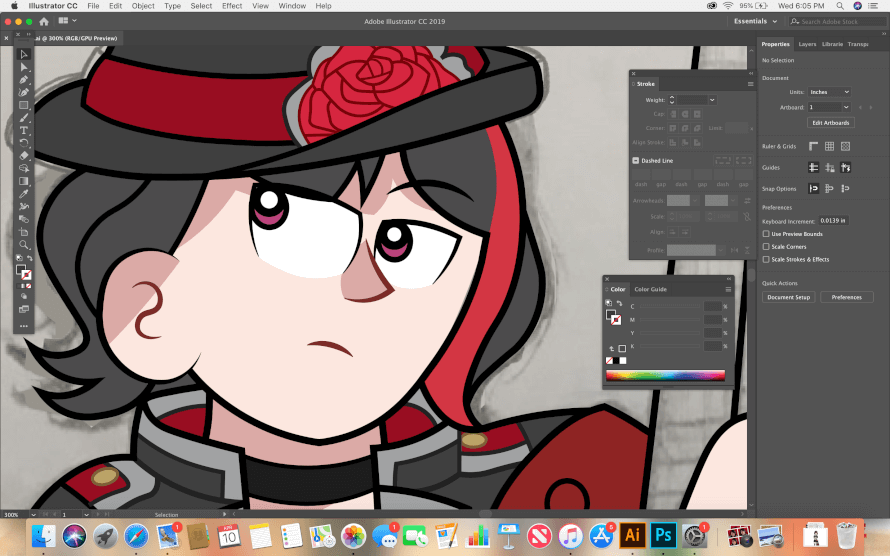Toggle Snap to Point option icon
This screenshot has height=556, width=890.
click(x=813, y=188)
